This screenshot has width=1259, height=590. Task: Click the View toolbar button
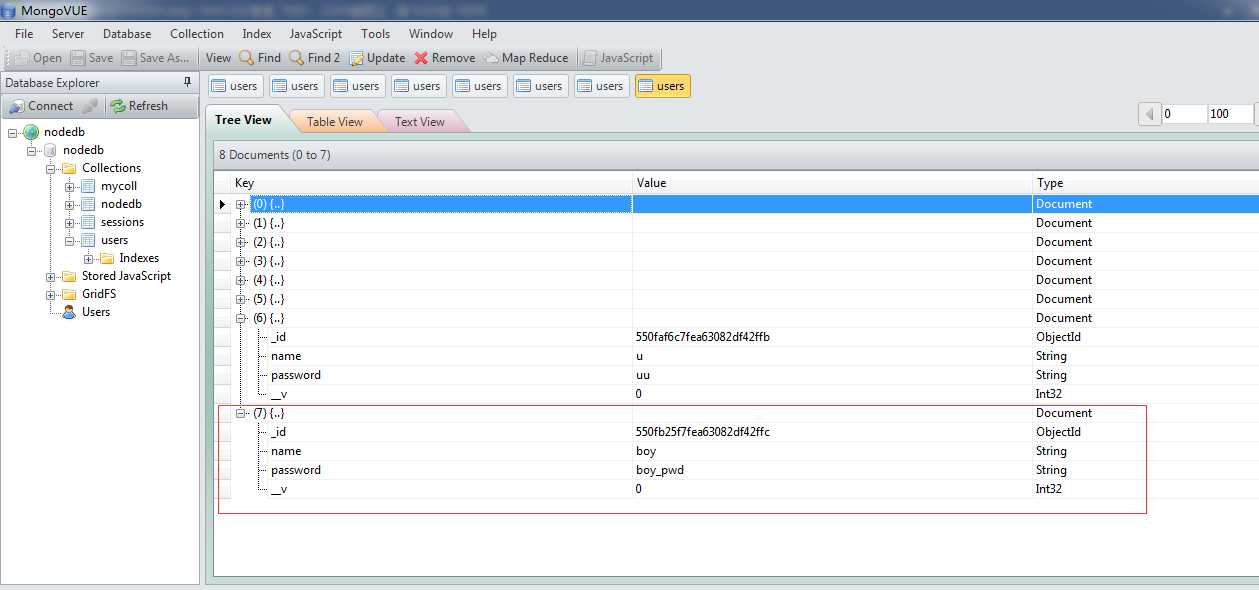pyautogui.click(x=219, y=58)
